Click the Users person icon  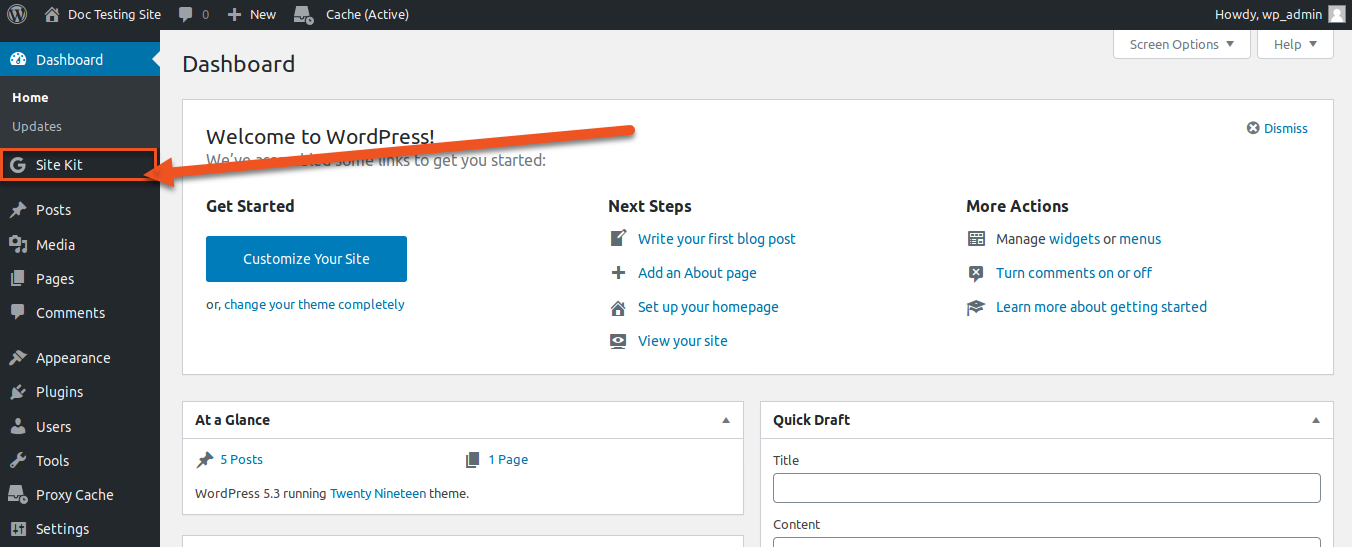point(18,426)
